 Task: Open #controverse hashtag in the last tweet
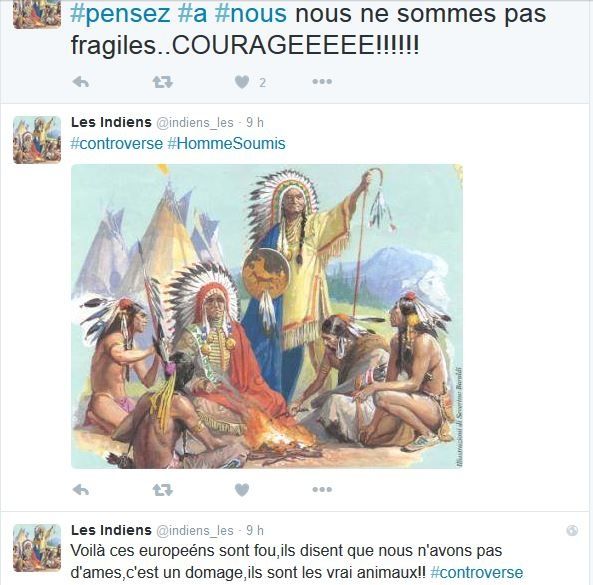click(477, 573)
